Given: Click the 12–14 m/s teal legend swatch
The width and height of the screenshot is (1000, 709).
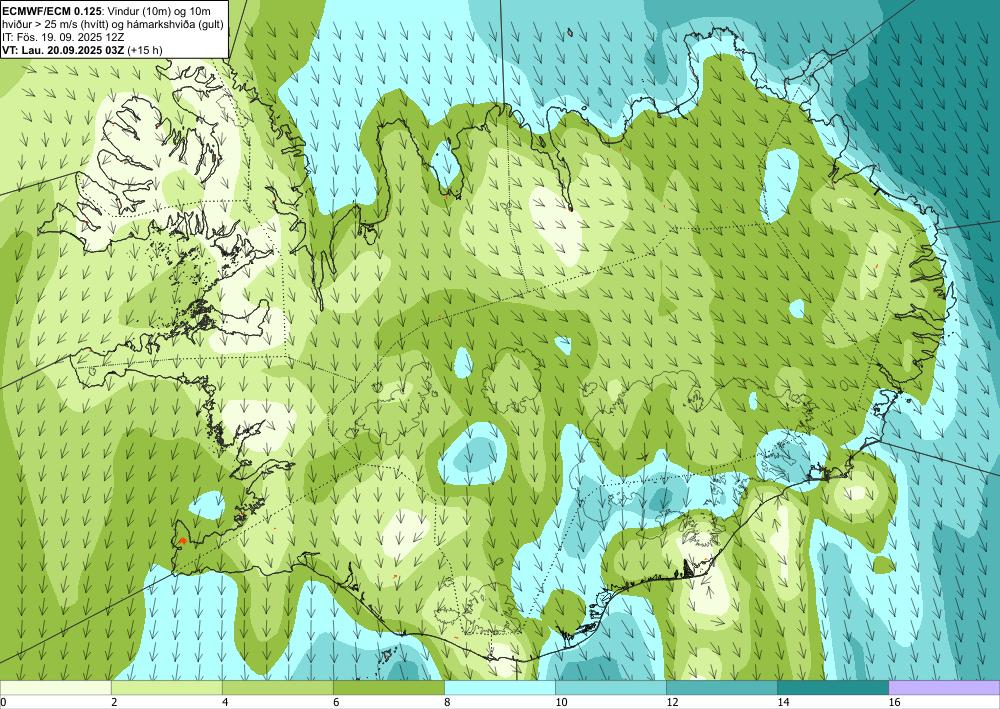Looking at the screenshot, I should coord(721,687).
